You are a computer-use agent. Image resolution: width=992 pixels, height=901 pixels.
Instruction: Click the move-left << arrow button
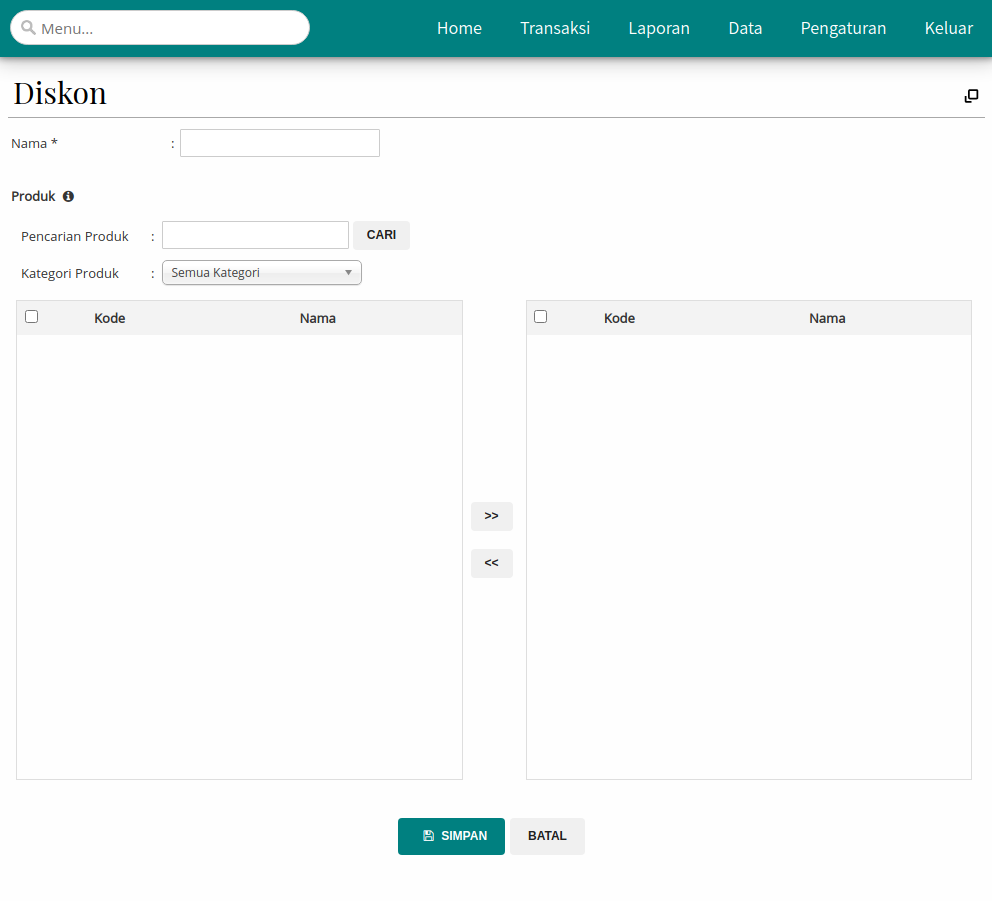[491, 563]
